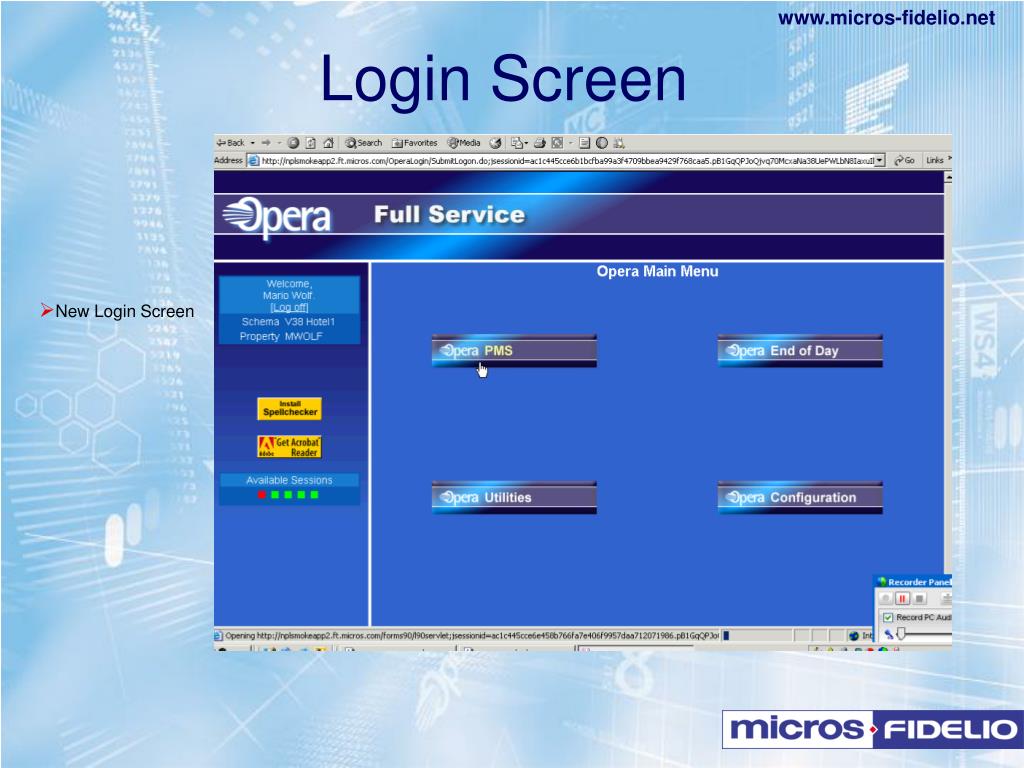Open the Search pane
Viewport: 1024px width, 768px height.
click(364, 142)
